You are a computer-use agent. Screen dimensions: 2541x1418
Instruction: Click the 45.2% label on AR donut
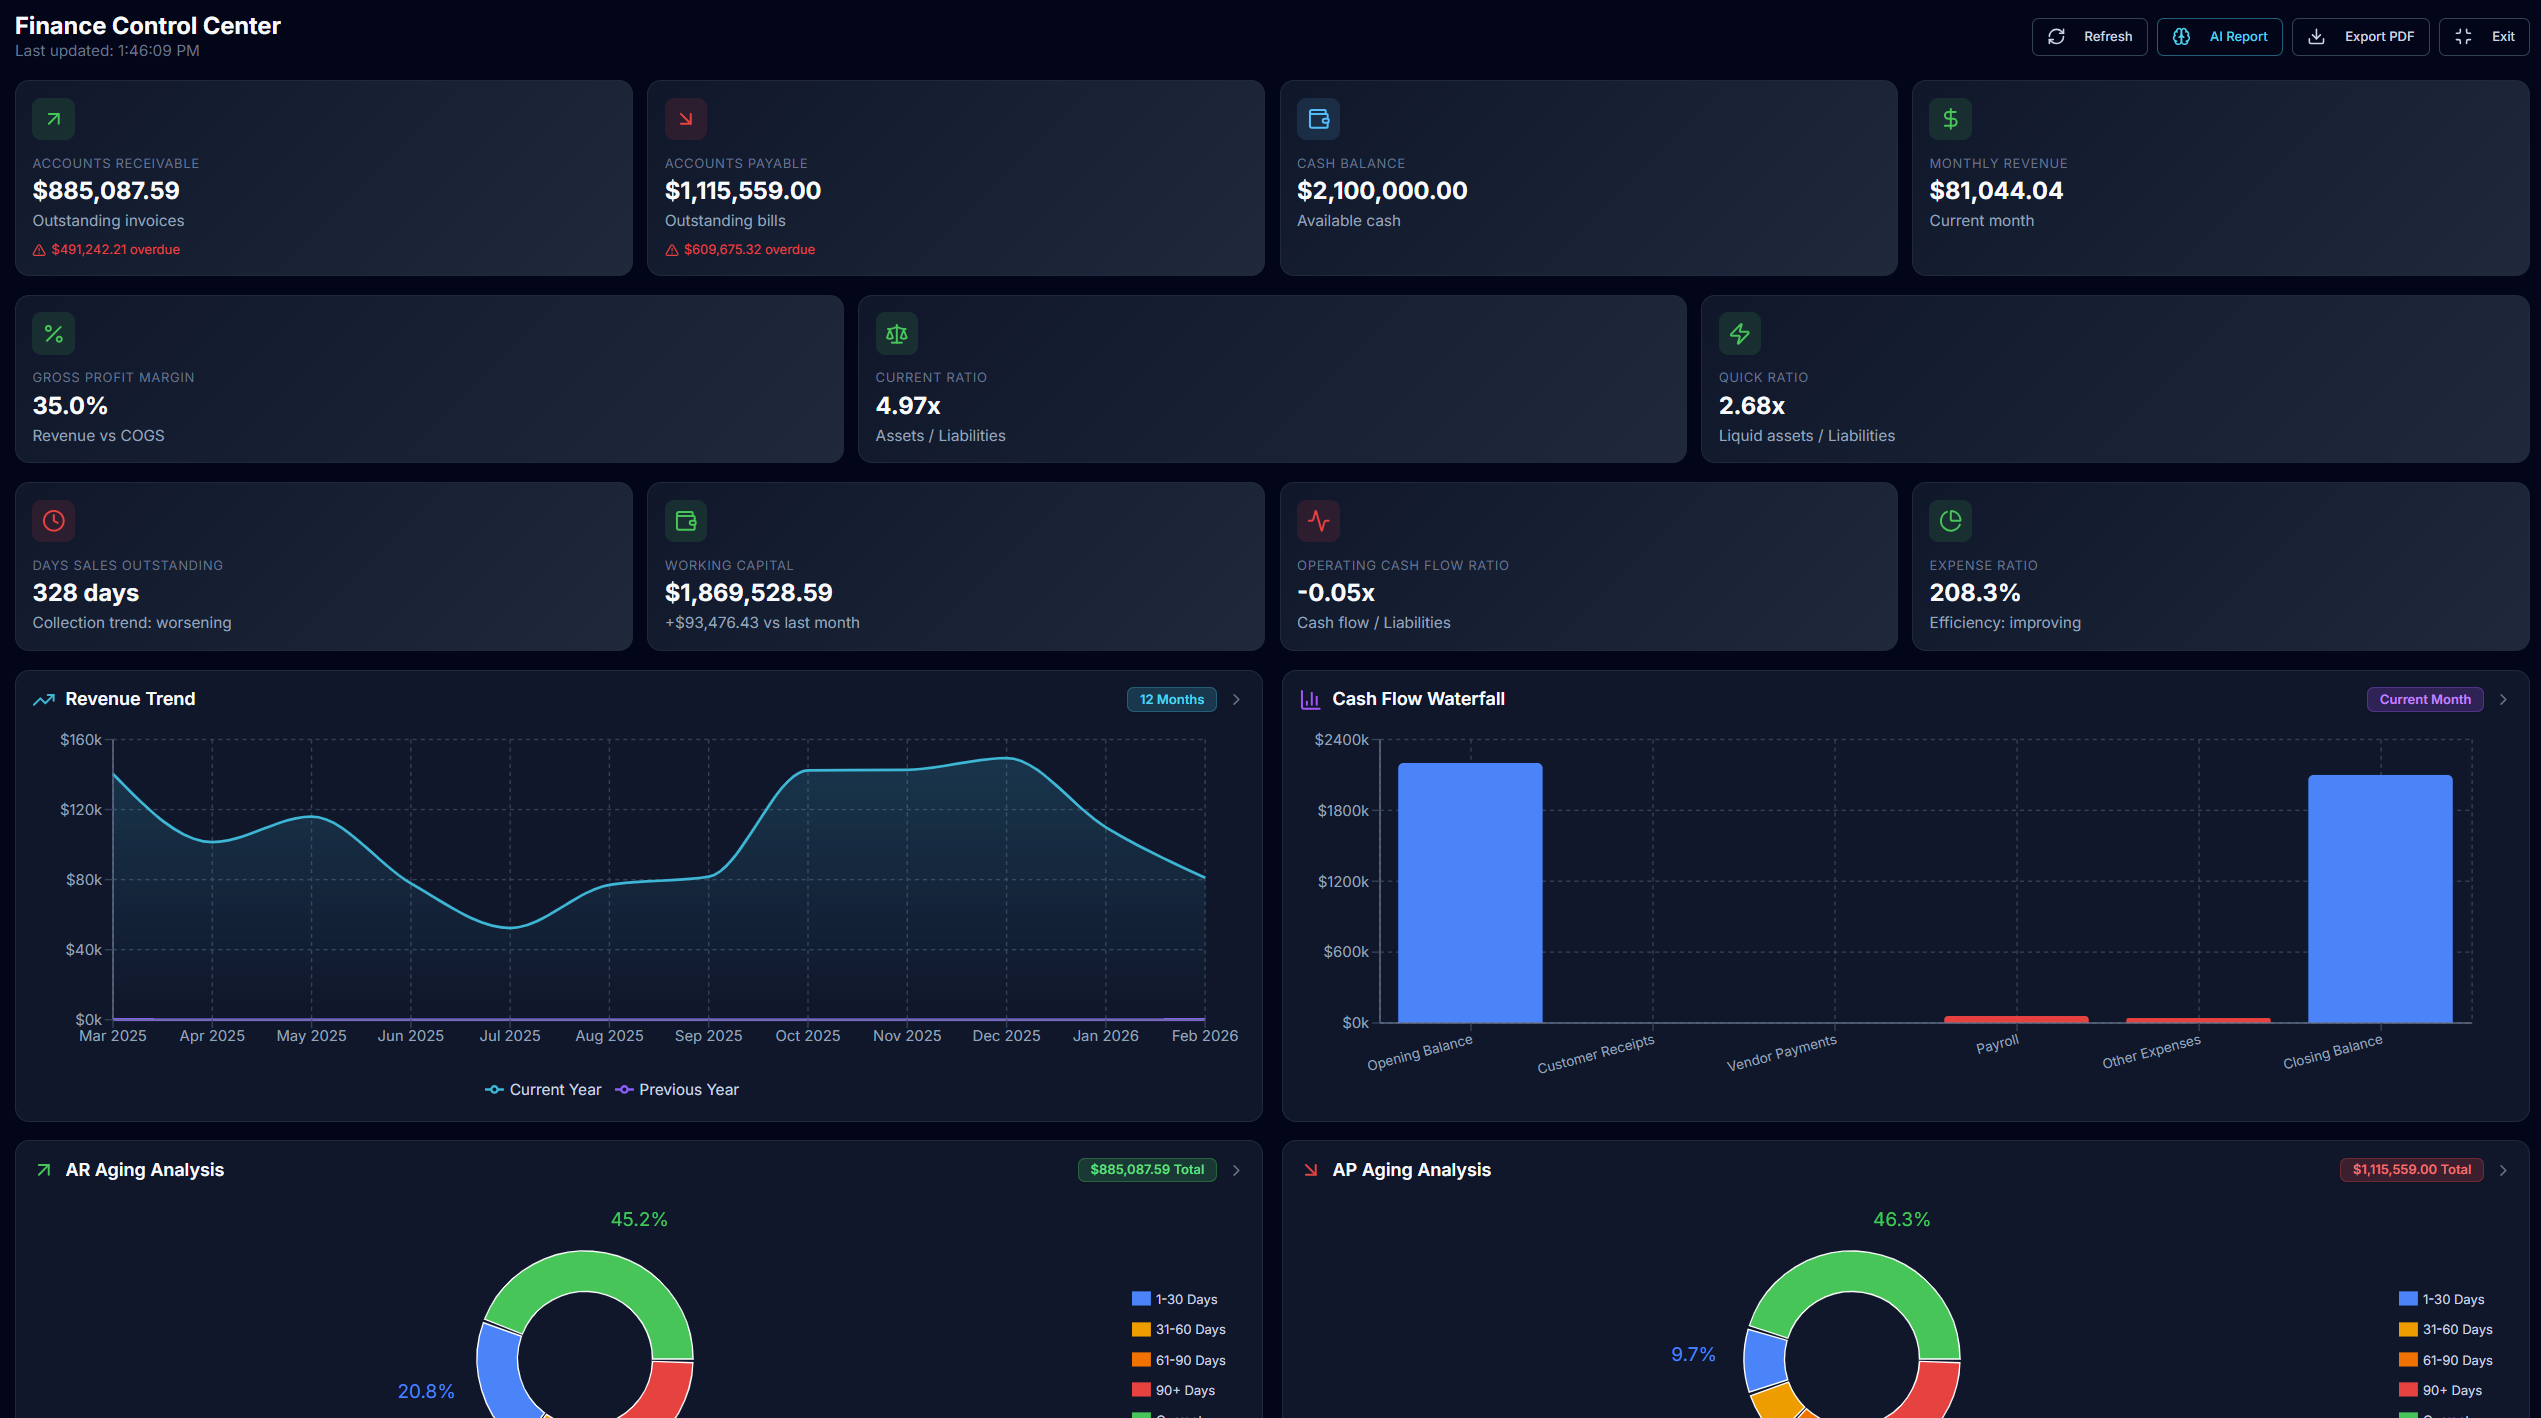point(639,1220)
